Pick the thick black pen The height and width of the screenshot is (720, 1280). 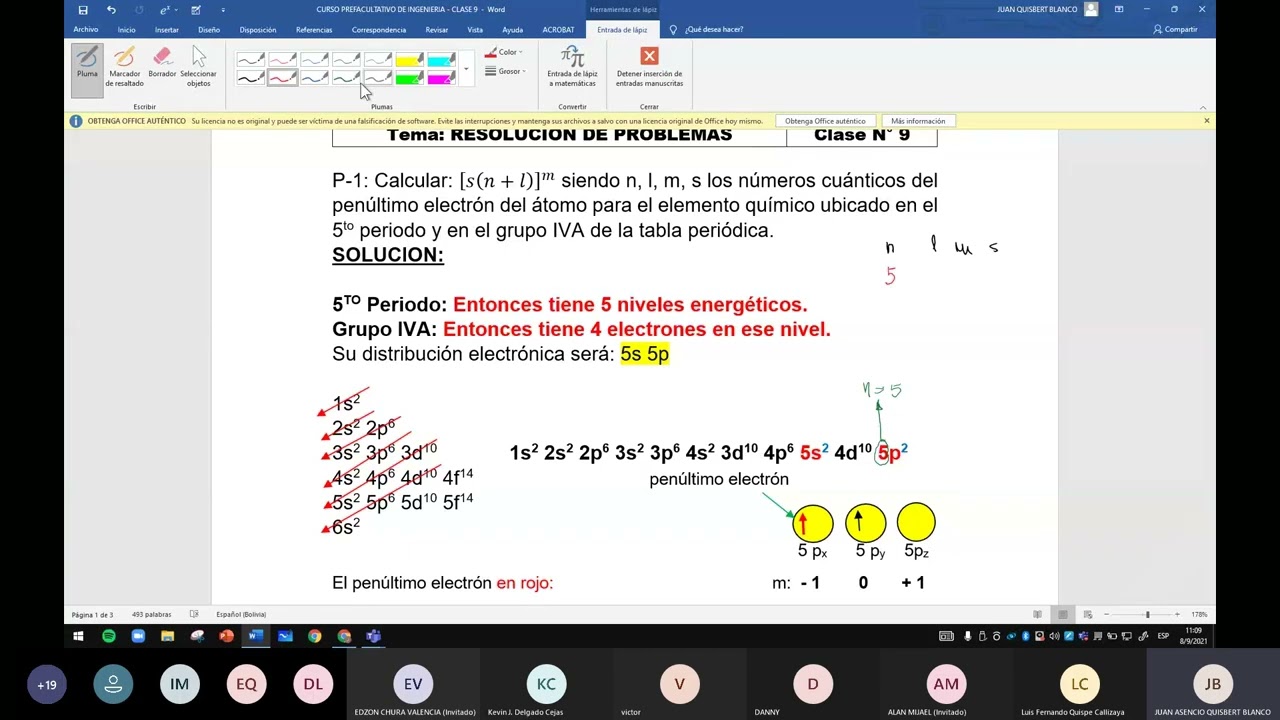click(x=251, y=77)
